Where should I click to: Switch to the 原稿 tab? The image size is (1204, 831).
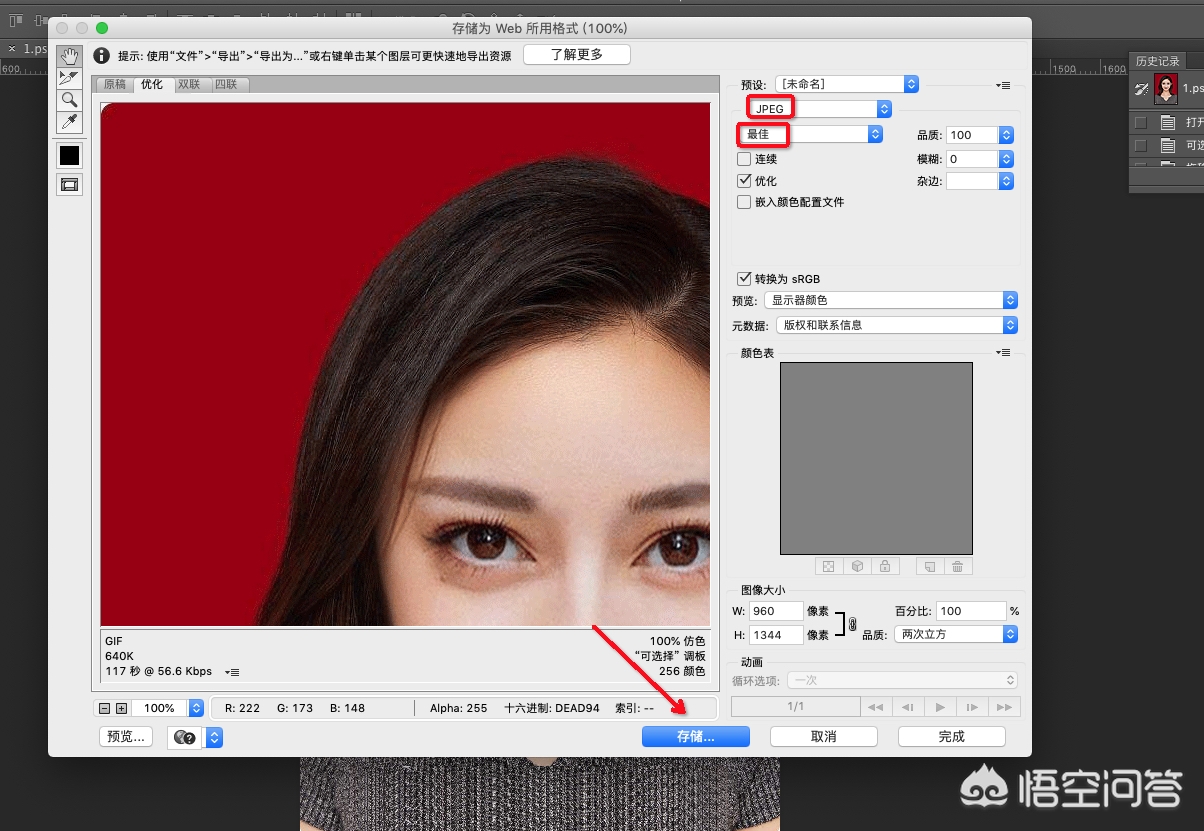(115, 84)
